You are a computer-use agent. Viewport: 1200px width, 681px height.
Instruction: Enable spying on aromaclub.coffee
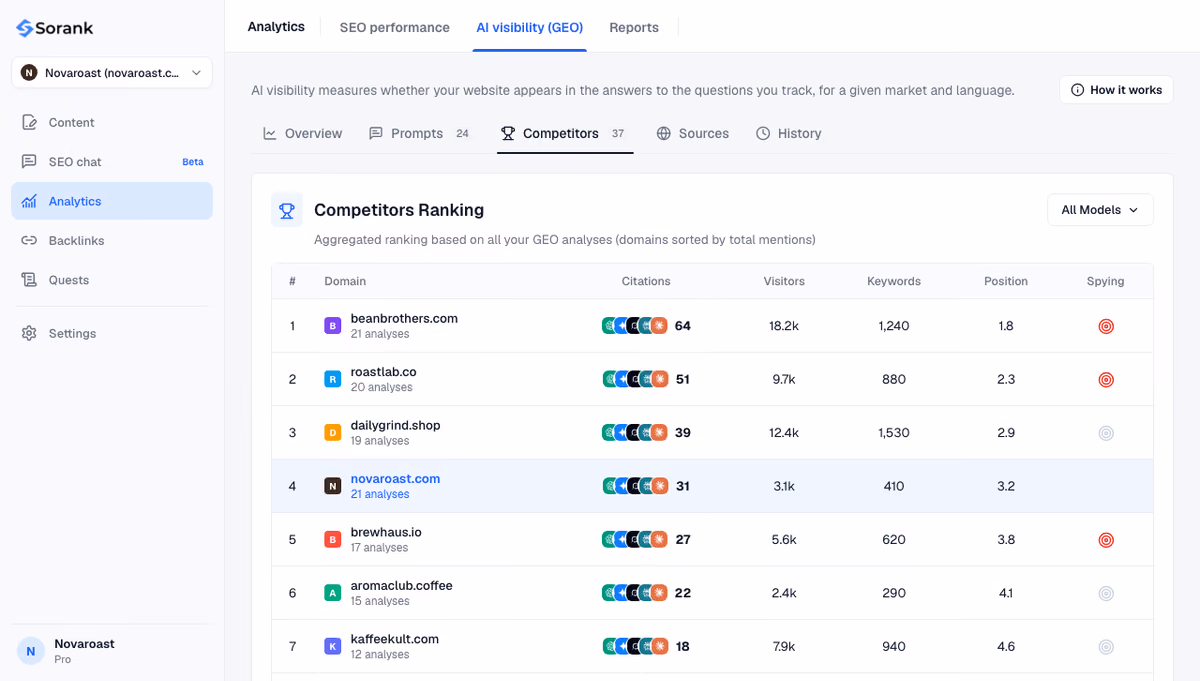pyautogui.click(x=1106, y=593)
